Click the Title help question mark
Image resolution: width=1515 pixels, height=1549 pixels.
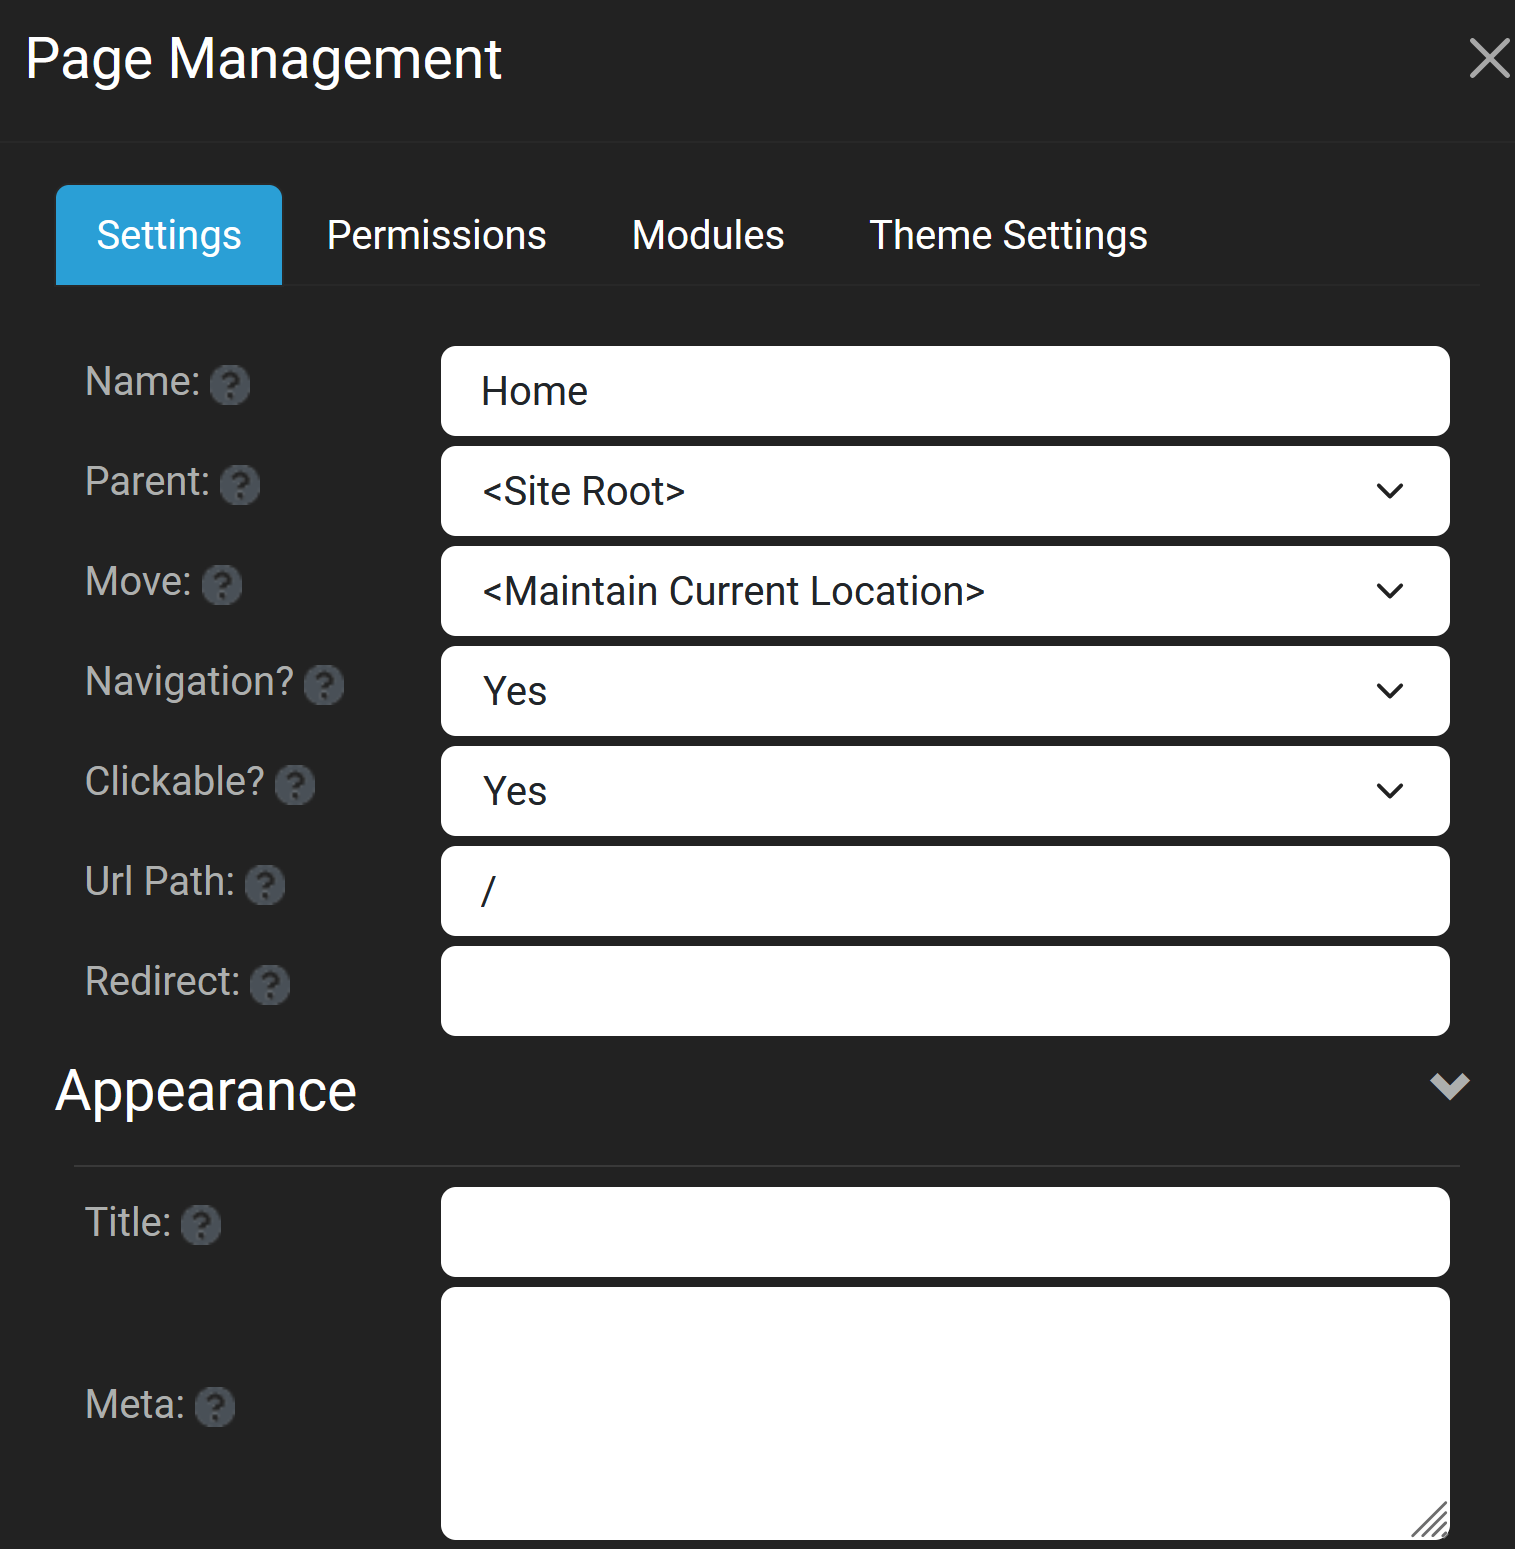[202, 1225]
